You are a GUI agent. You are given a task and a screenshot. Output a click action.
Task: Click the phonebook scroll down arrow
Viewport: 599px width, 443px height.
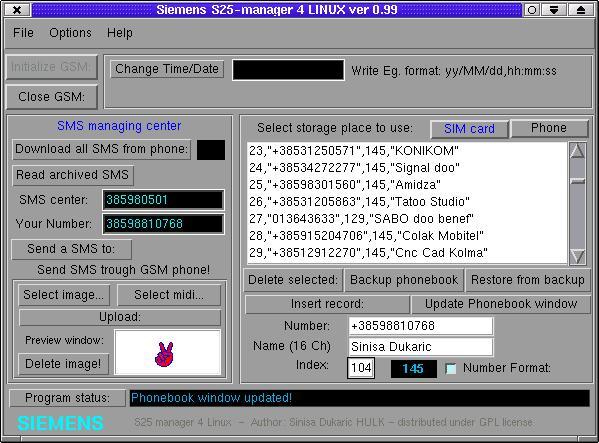click(x=577, y=256)
